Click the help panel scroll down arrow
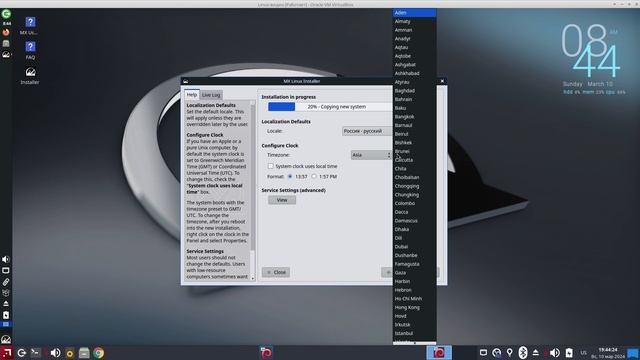This screenshot has width=640, height=360. (253, 278)
